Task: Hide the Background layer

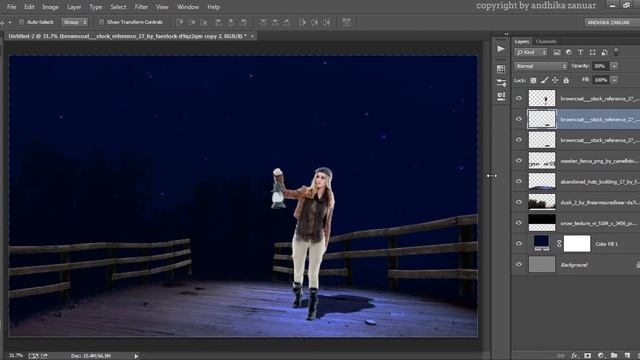Action: pos(519,264)
